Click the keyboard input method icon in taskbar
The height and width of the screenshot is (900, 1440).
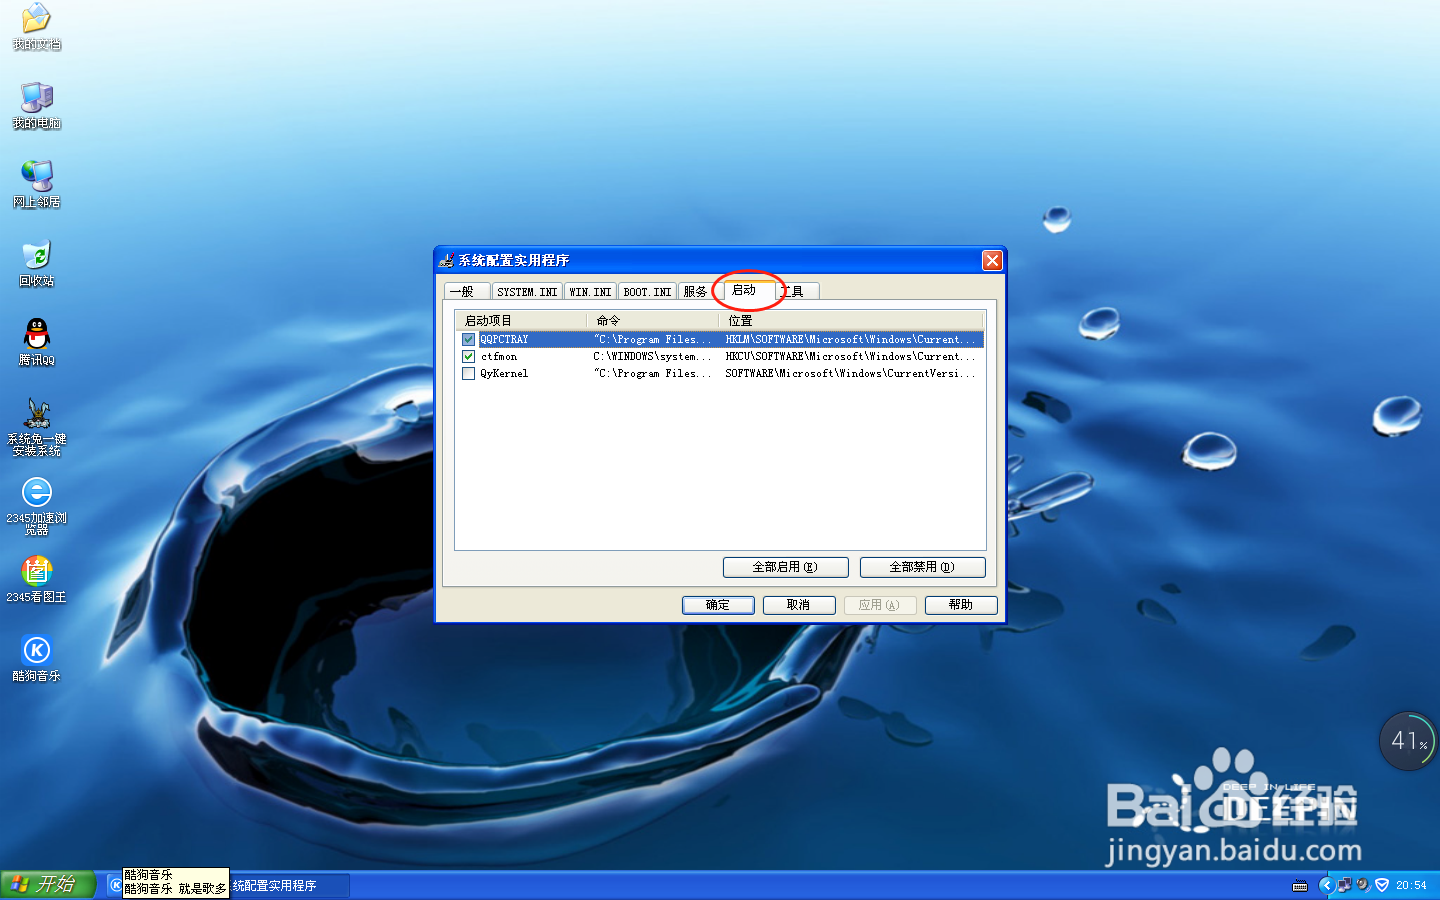1300,885
